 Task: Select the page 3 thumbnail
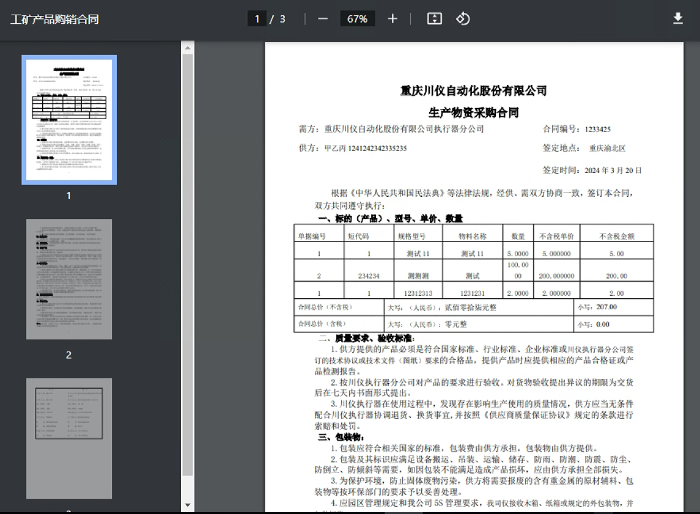69,437
